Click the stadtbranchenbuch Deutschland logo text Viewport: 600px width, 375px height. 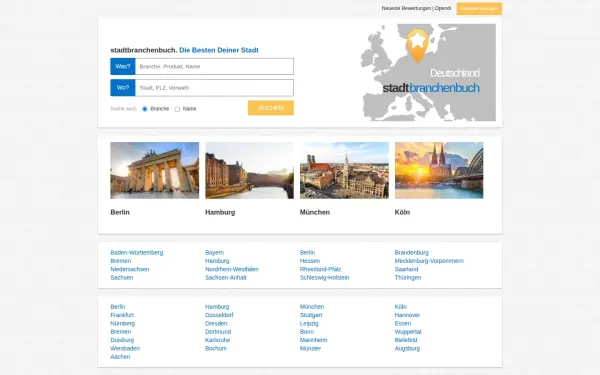(x=431, y=81)
